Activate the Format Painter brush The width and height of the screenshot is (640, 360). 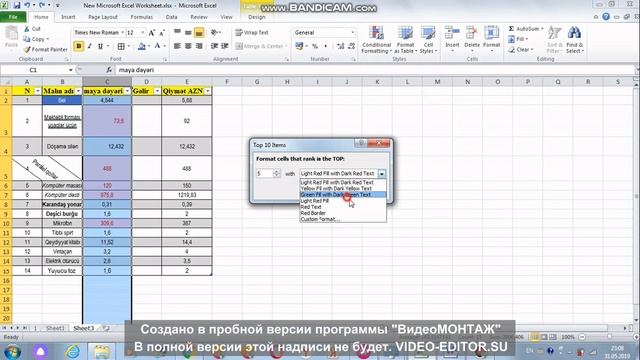(45, 49)
